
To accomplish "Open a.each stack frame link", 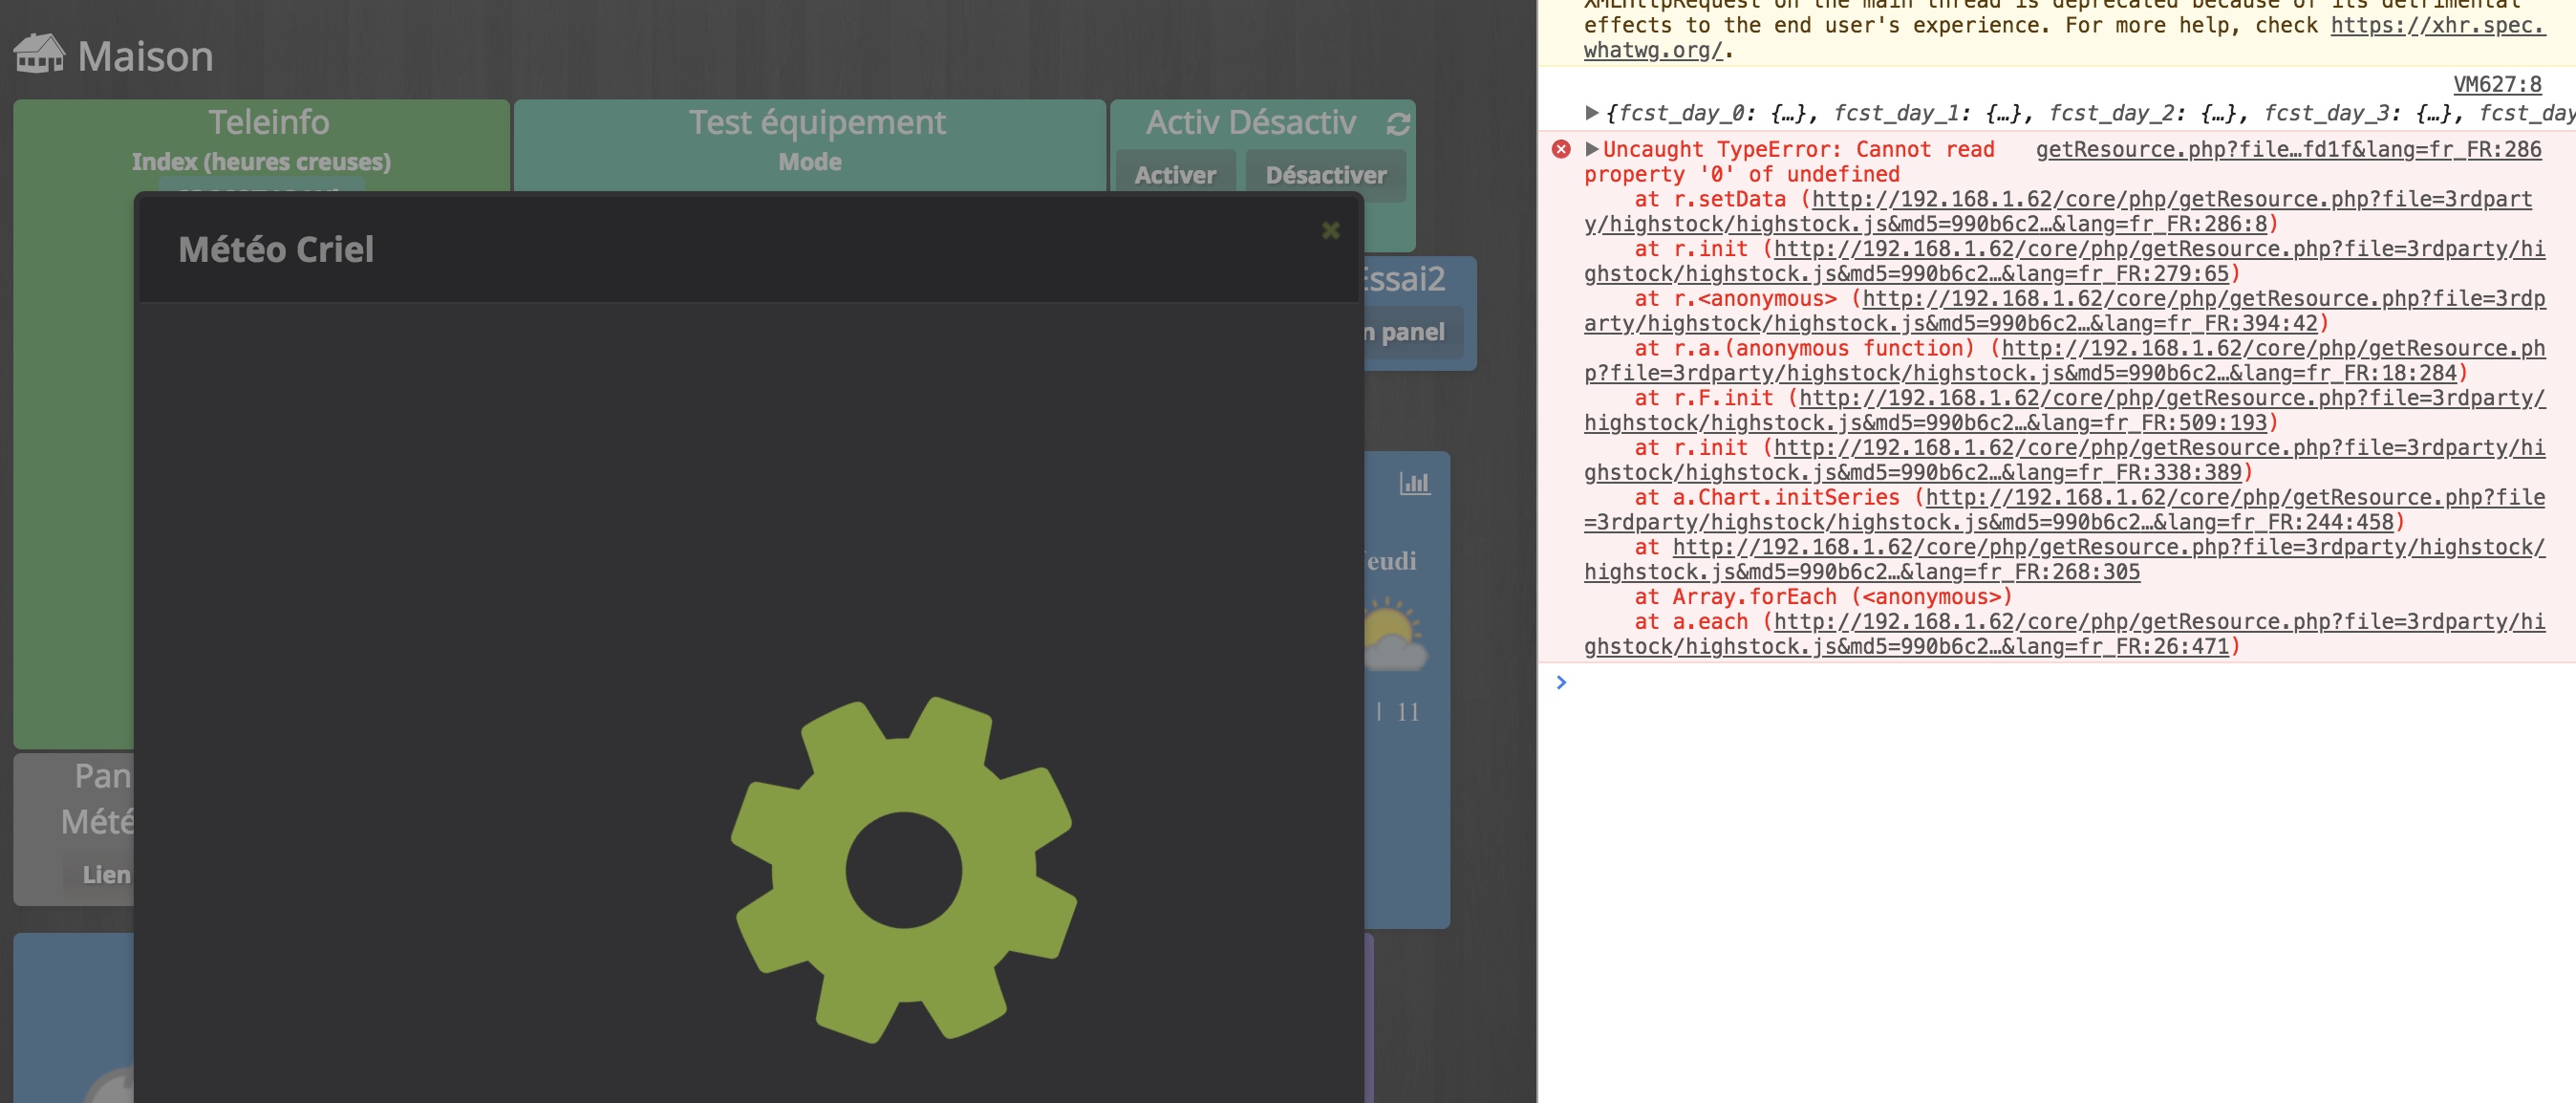I will (x=2064, y=634).
